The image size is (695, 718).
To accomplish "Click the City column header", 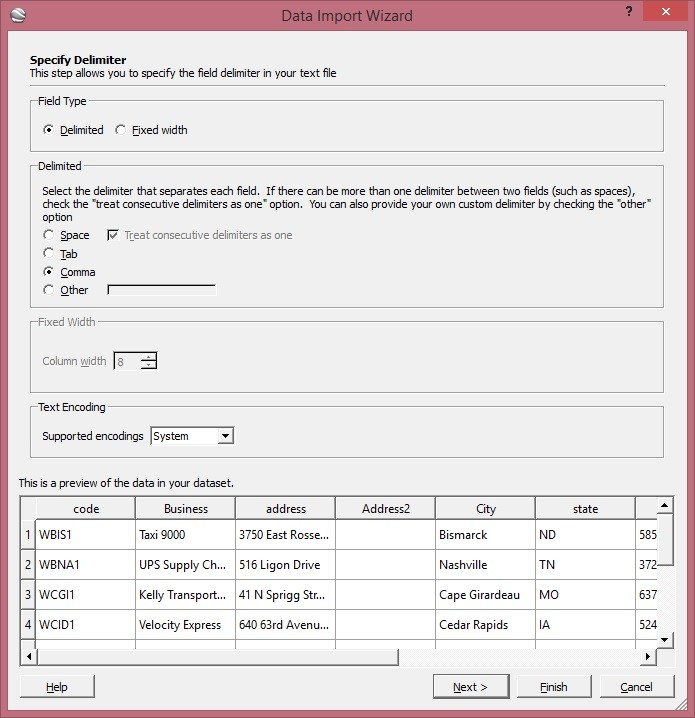I will [485, 509].
